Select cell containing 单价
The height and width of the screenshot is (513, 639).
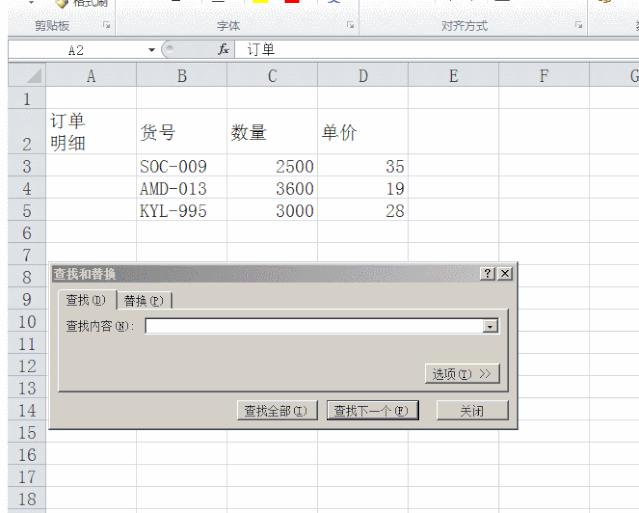pos(363,132)
